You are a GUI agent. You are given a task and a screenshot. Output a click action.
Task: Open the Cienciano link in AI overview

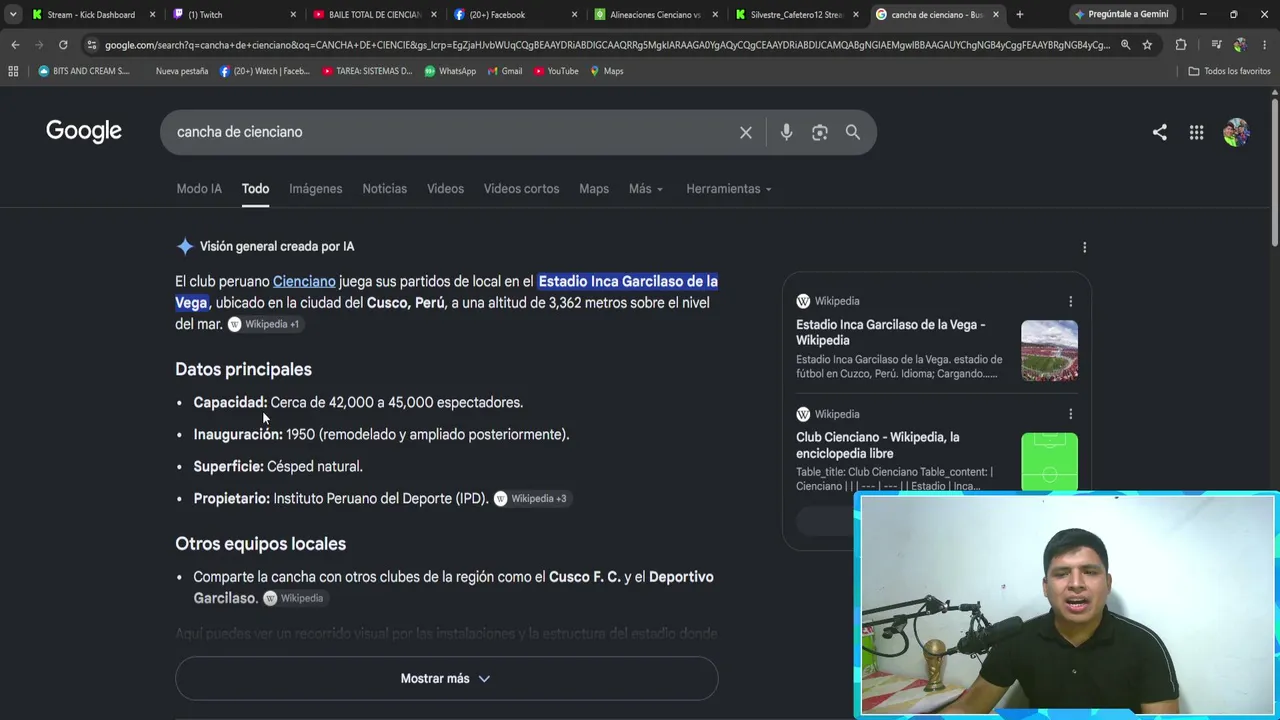(304, 282)
